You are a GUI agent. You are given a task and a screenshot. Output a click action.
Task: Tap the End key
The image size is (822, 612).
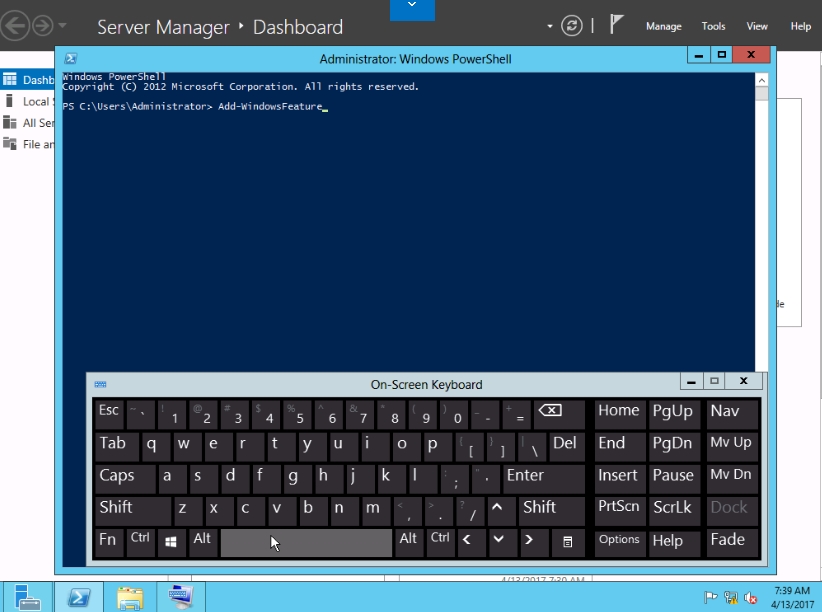click(620, 446)
